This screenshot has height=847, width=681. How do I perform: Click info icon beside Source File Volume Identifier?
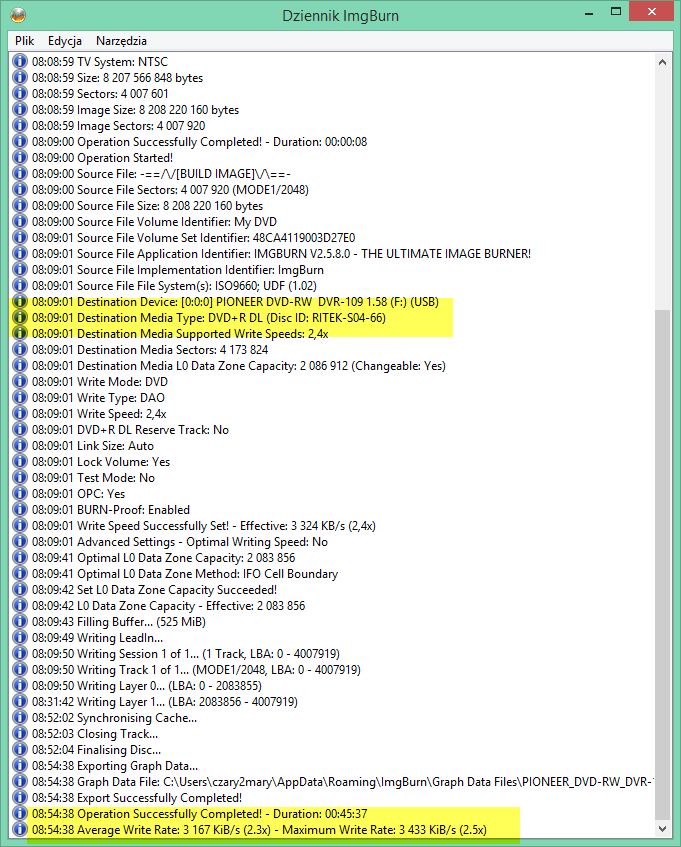20,222
